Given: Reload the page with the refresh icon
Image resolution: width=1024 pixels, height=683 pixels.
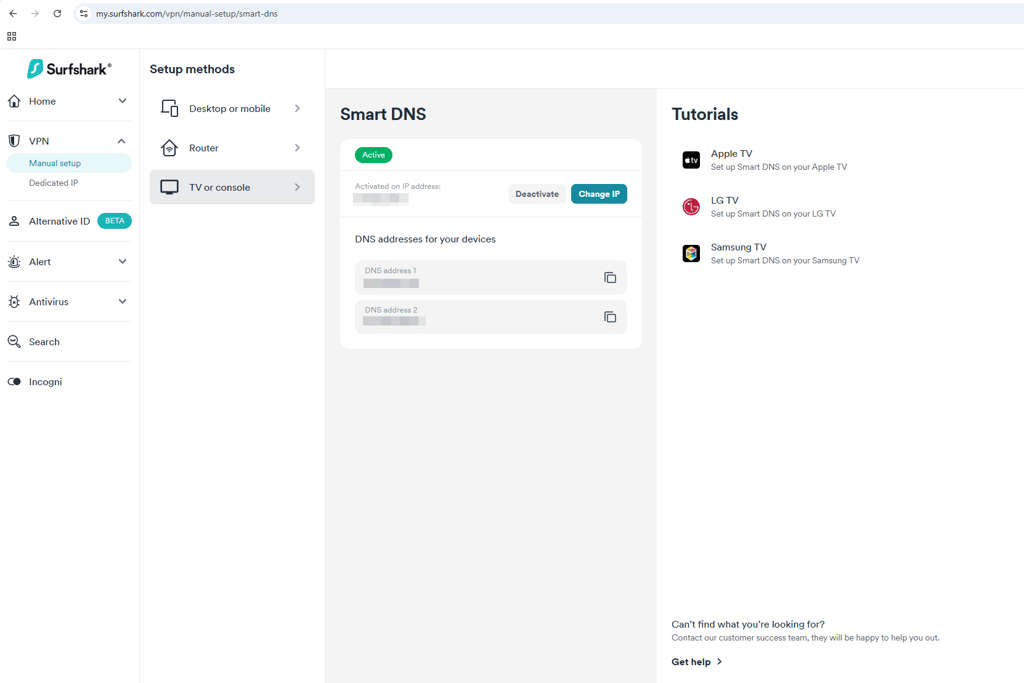Looking at the screenshot, I should coord(57,14).
